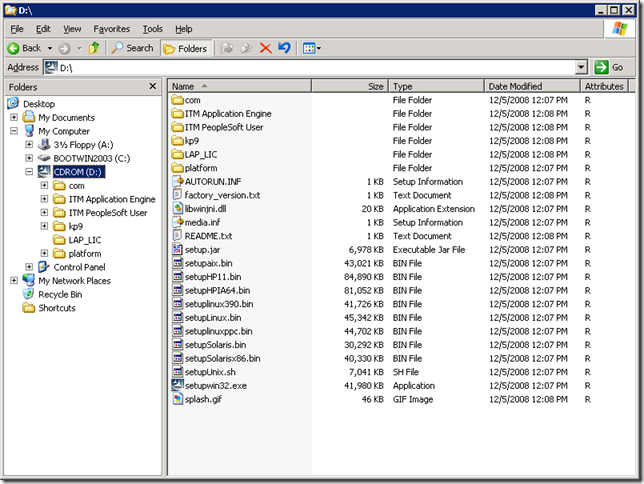The width and height of the screenshot is (644, 484).
Task: Click the Search toolbar button
Action: (x=133, y=48)
